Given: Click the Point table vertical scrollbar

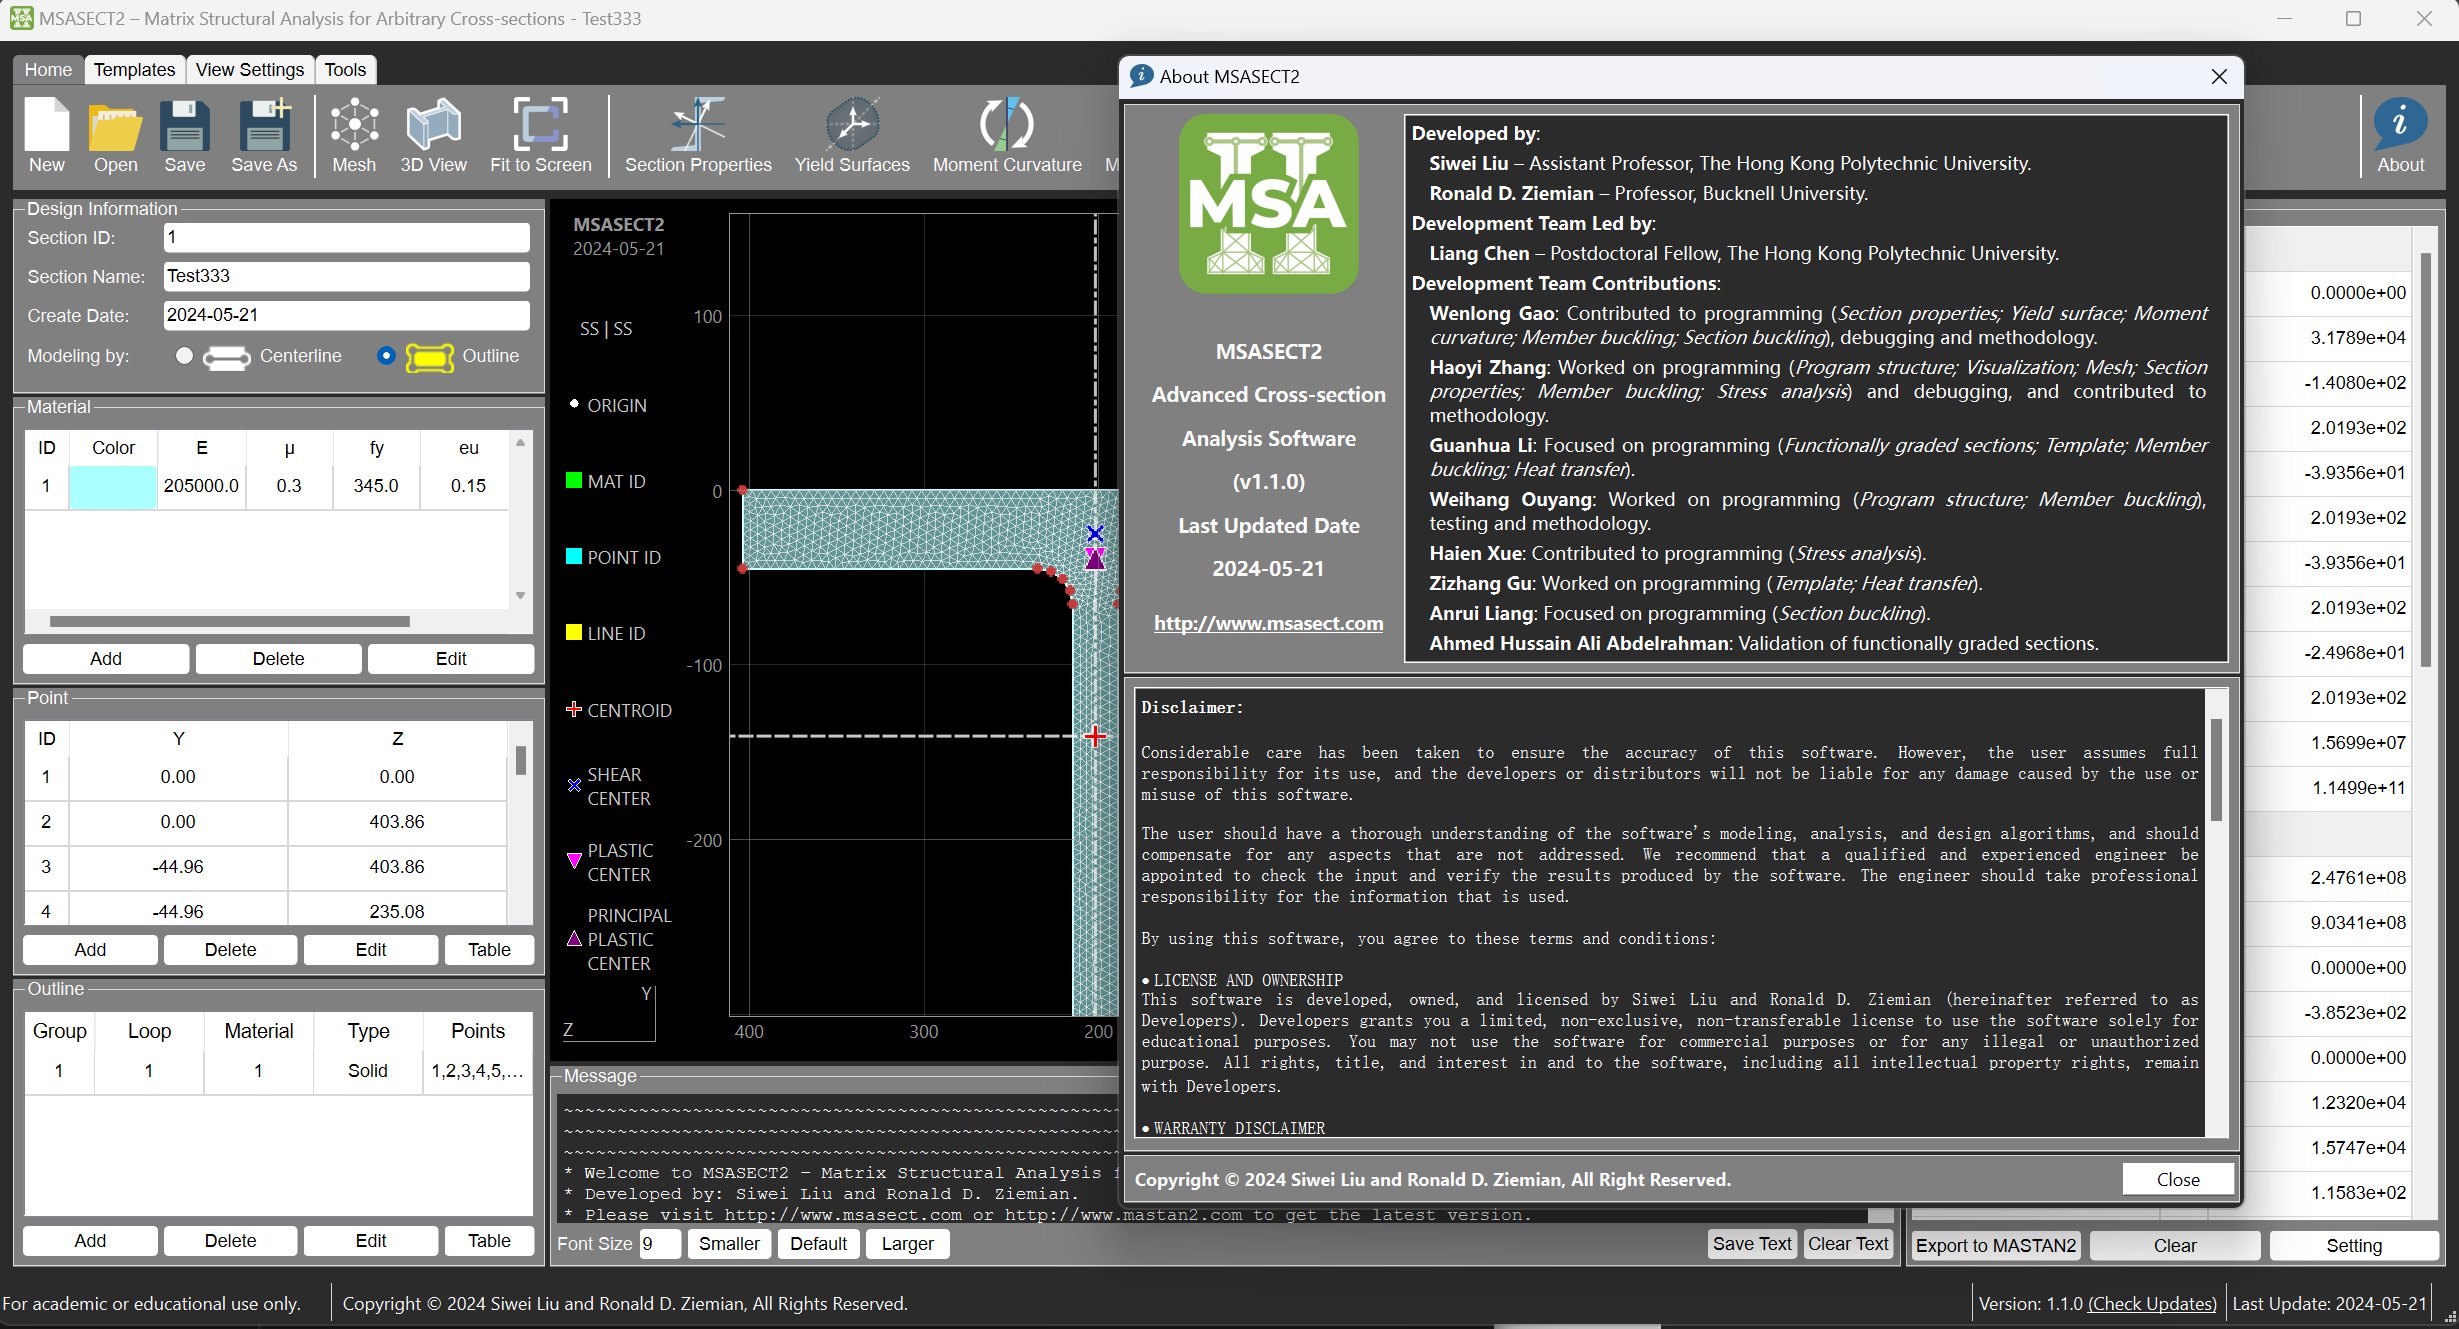Looking at the screenshot, I should click(520, 760).
